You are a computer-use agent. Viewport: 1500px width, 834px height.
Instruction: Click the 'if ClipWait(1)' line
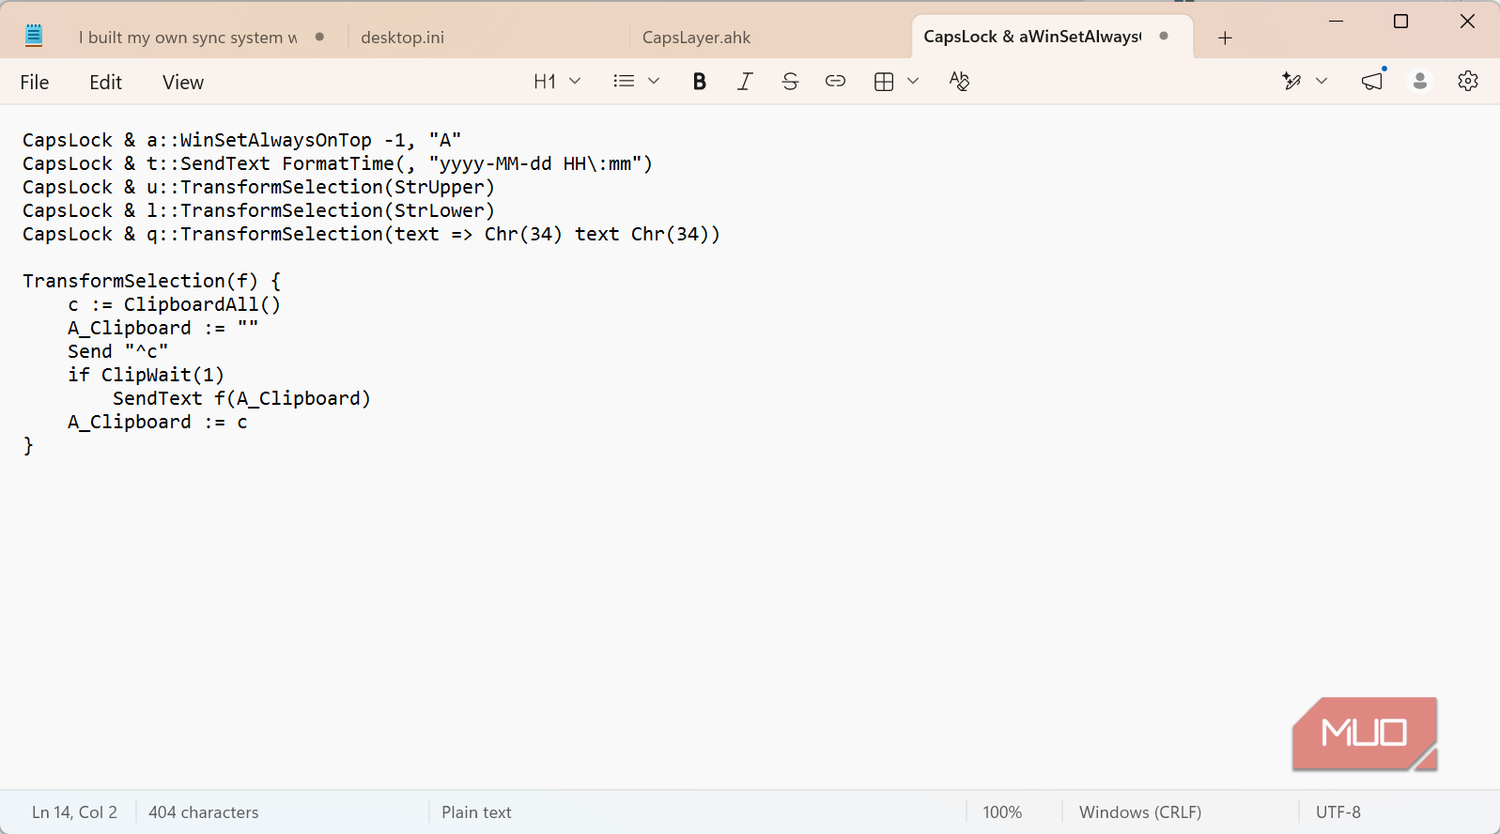(x=146, y=375)
